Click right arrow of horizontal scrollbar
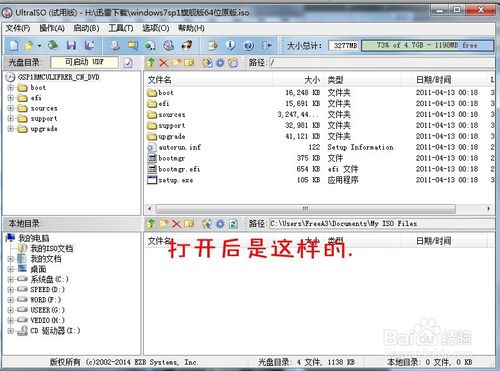Viewport: 500px width, 371px height. 489,209
